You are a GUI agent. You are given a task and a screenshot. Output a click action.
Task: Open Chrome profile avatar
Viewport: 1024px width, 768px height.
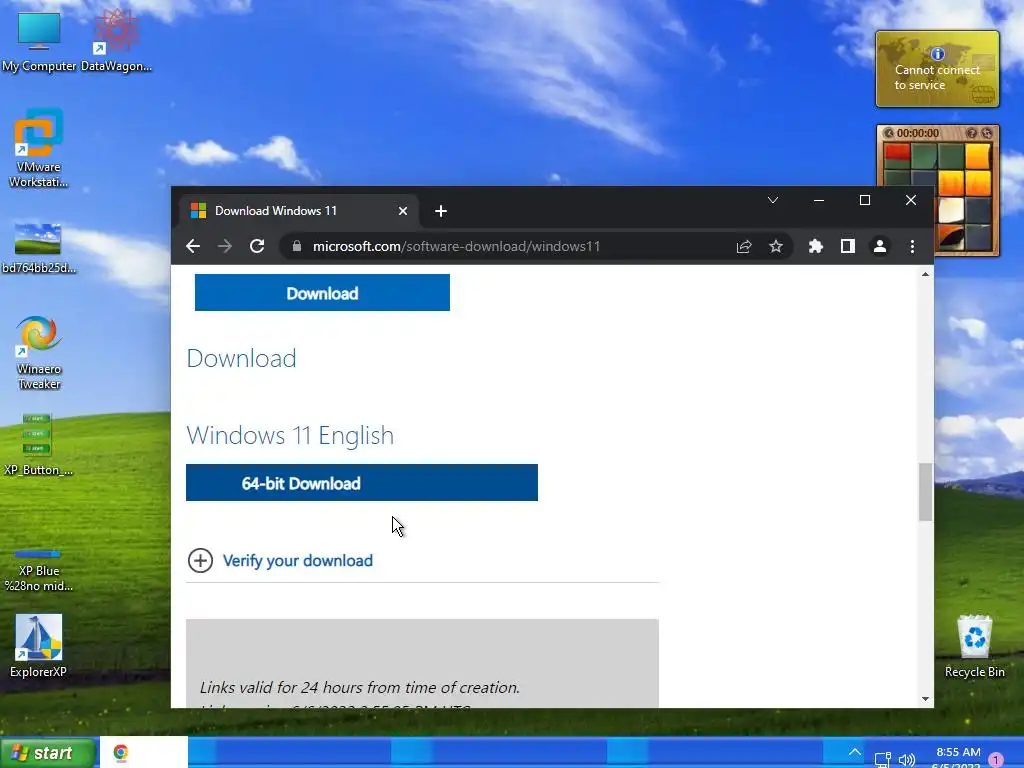click(880, 246)
